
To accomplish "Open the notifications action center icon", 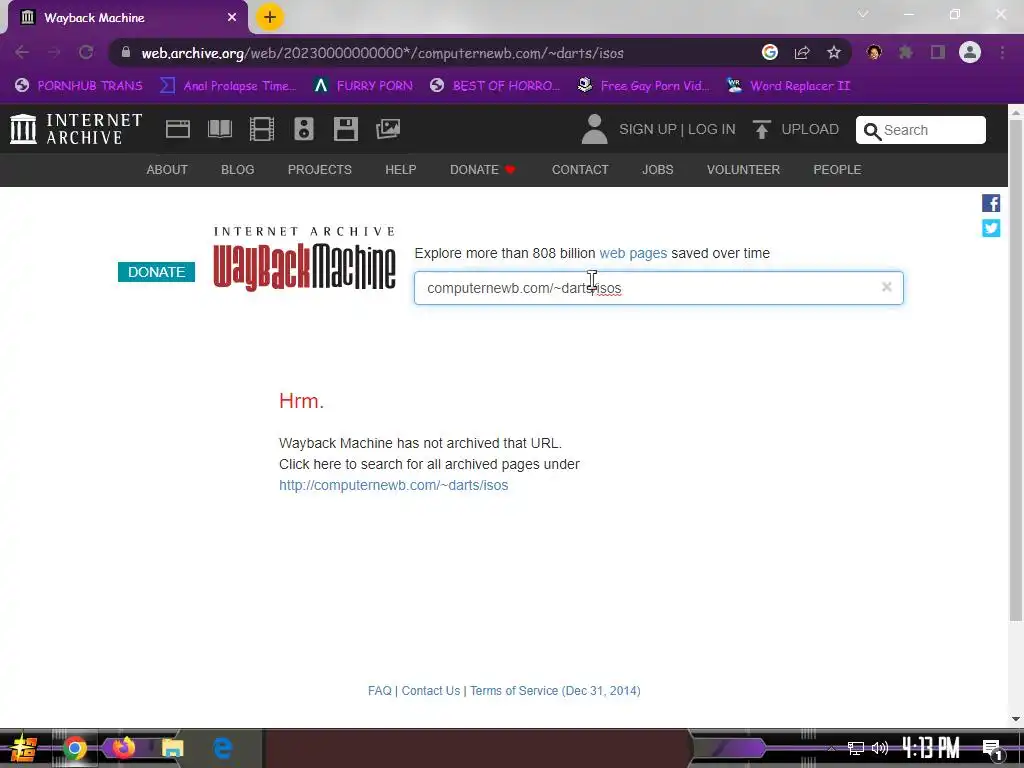I will pos(993,750).
